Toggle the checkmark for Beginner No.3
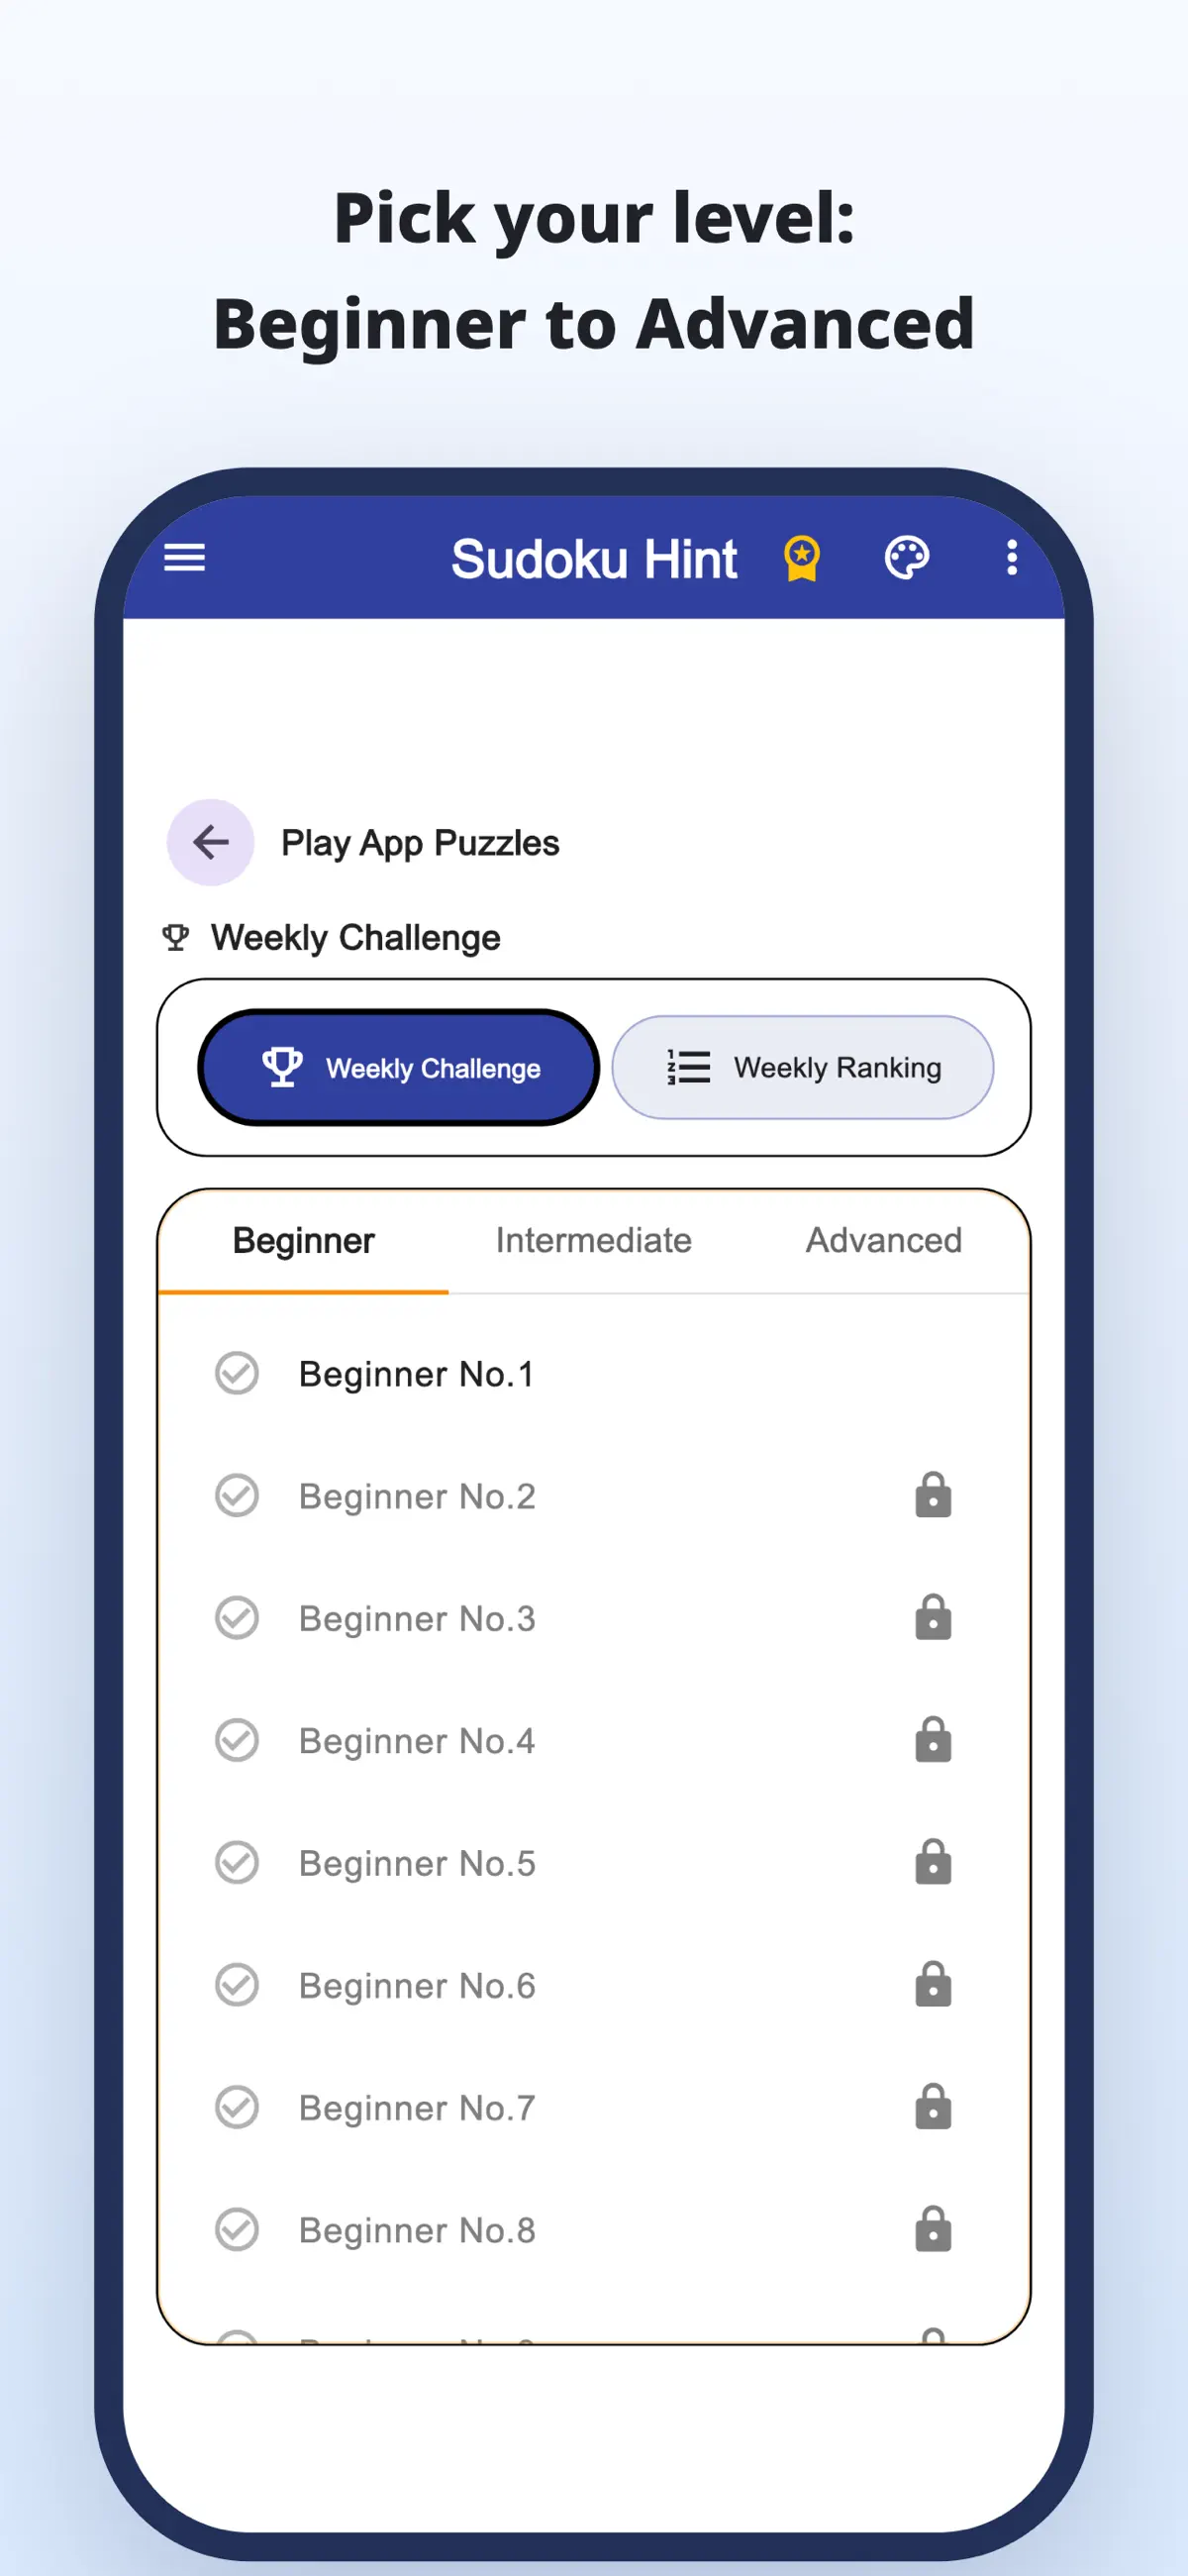Screen dimensions: 1188x2576 tap(237, 1617)
